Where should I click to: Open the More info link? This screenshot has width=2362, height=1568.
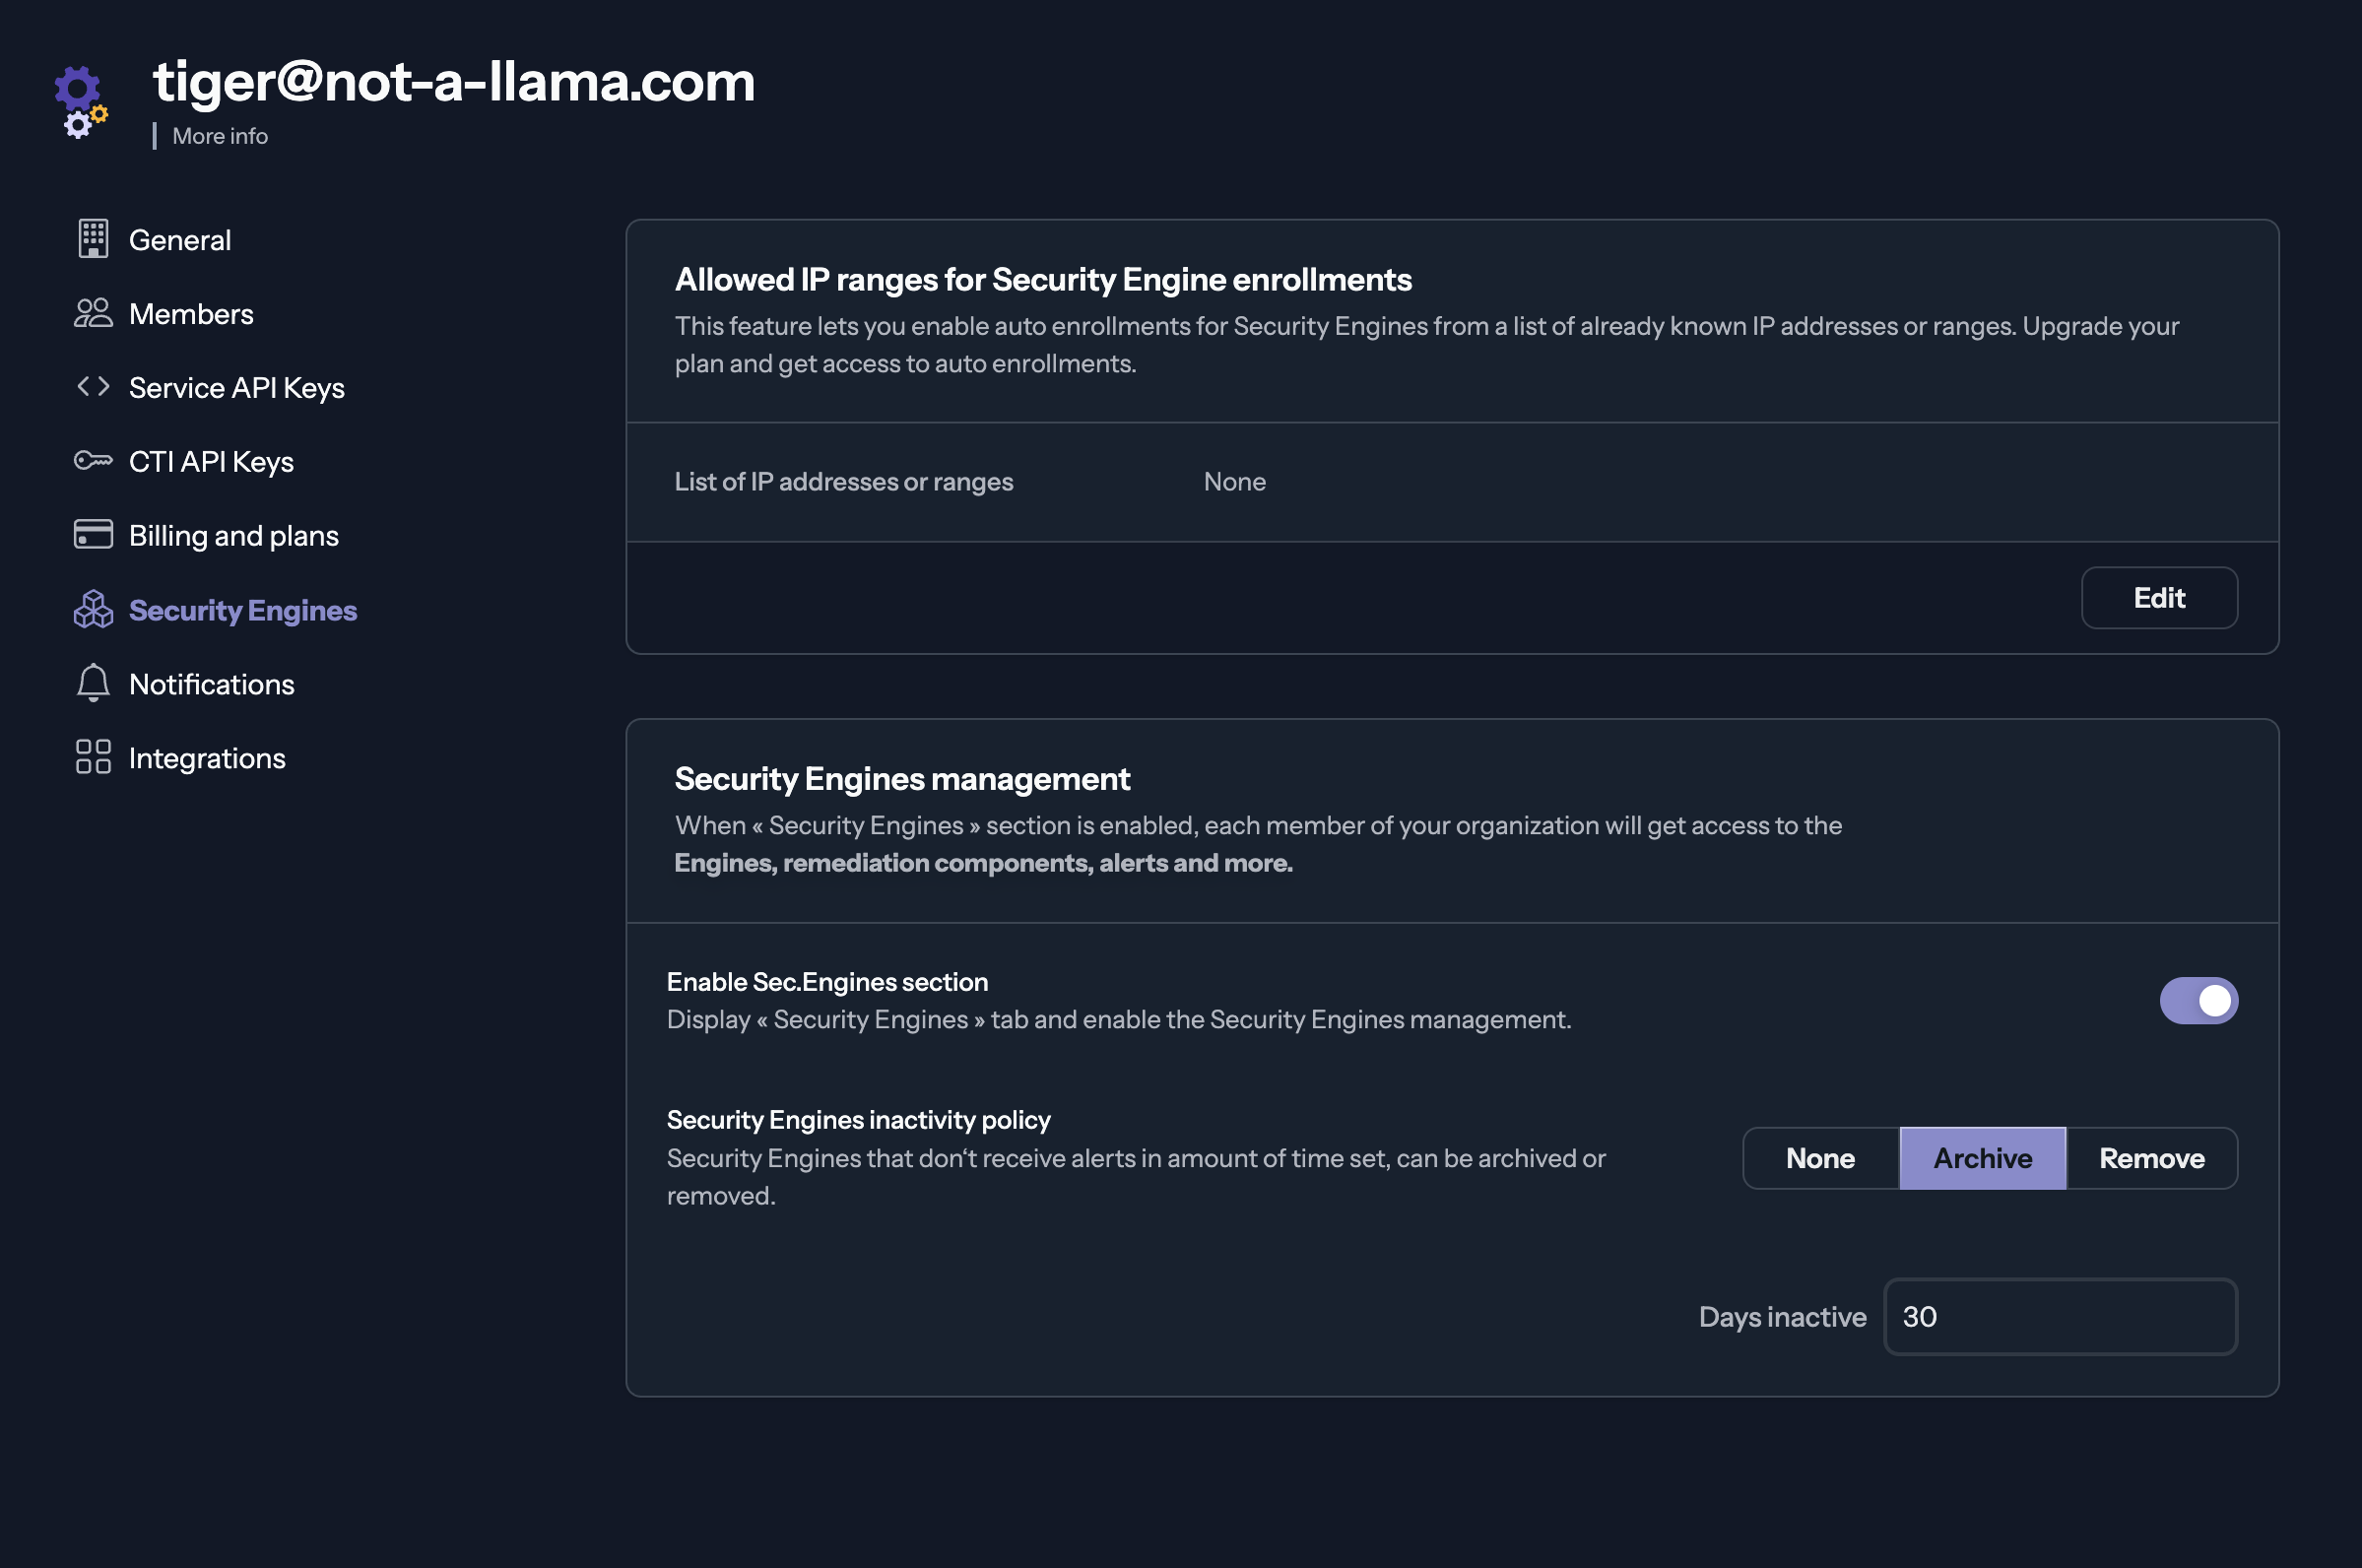pyautogui.click(x=218, y=135)
